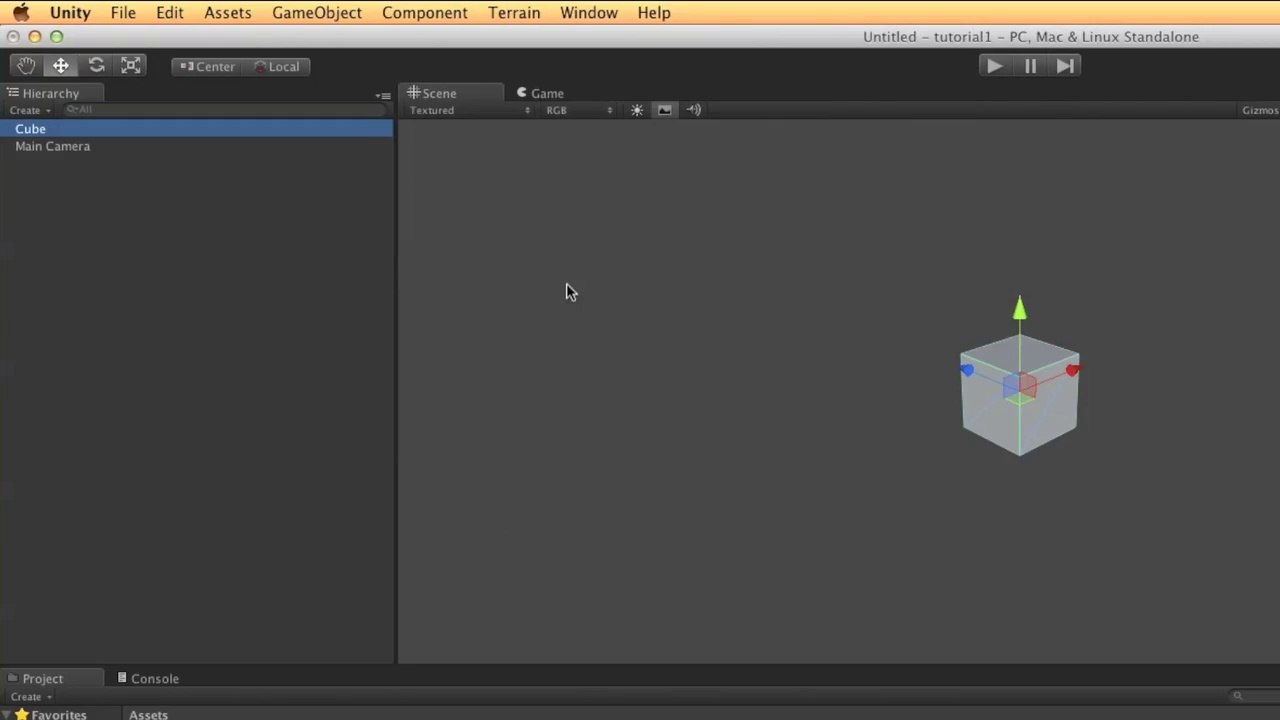Select the Scale tool
The height and width of the screenshot is (720, 1280).
point(131,66)
